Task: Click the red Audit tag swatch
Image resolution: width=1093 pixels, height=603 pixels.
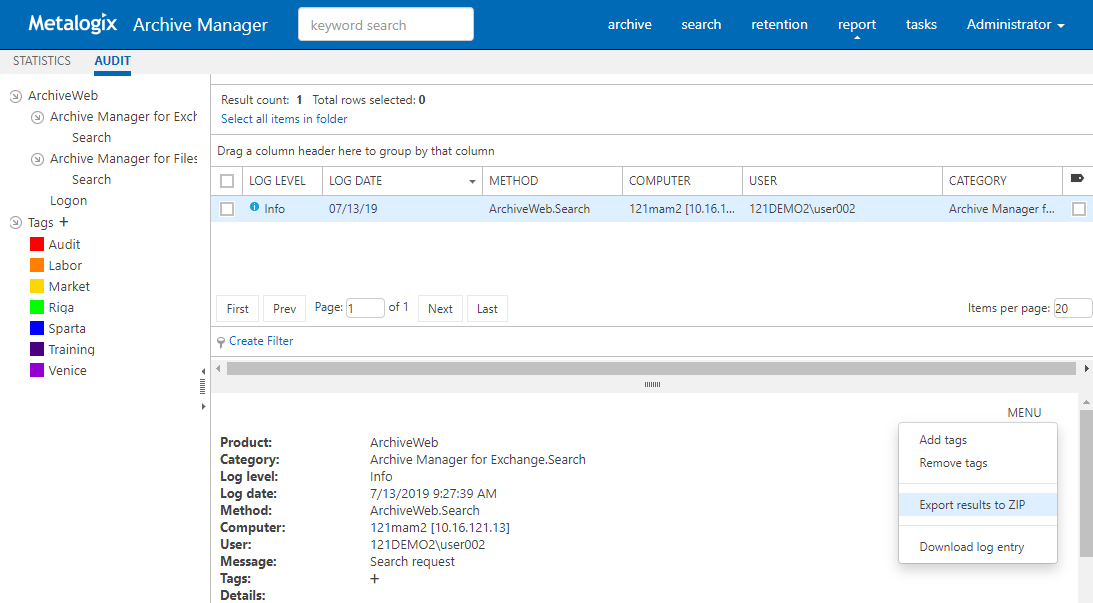Action: click(x=37, y=244)
